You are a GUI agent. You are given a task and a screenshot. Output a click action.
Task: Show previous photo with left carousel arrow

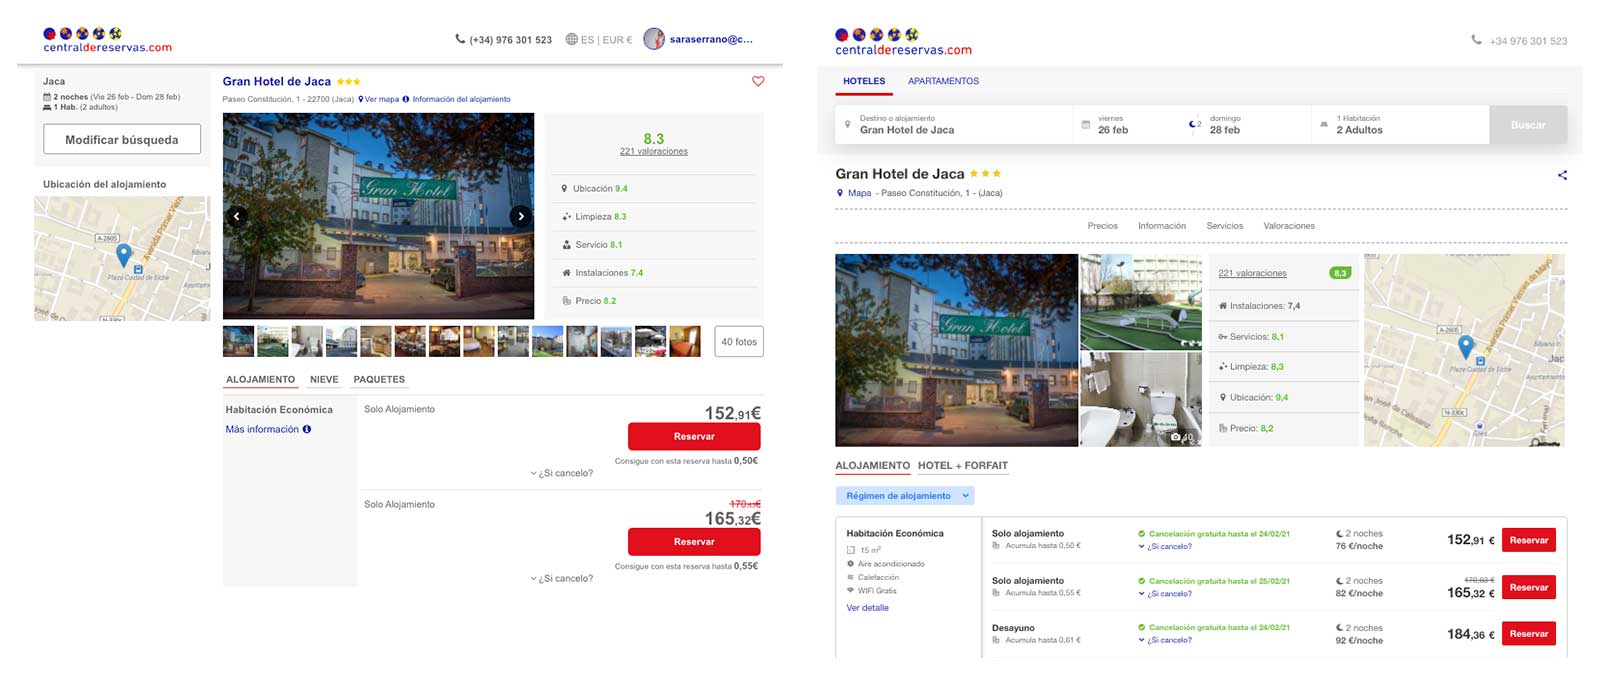coord(237,216)
